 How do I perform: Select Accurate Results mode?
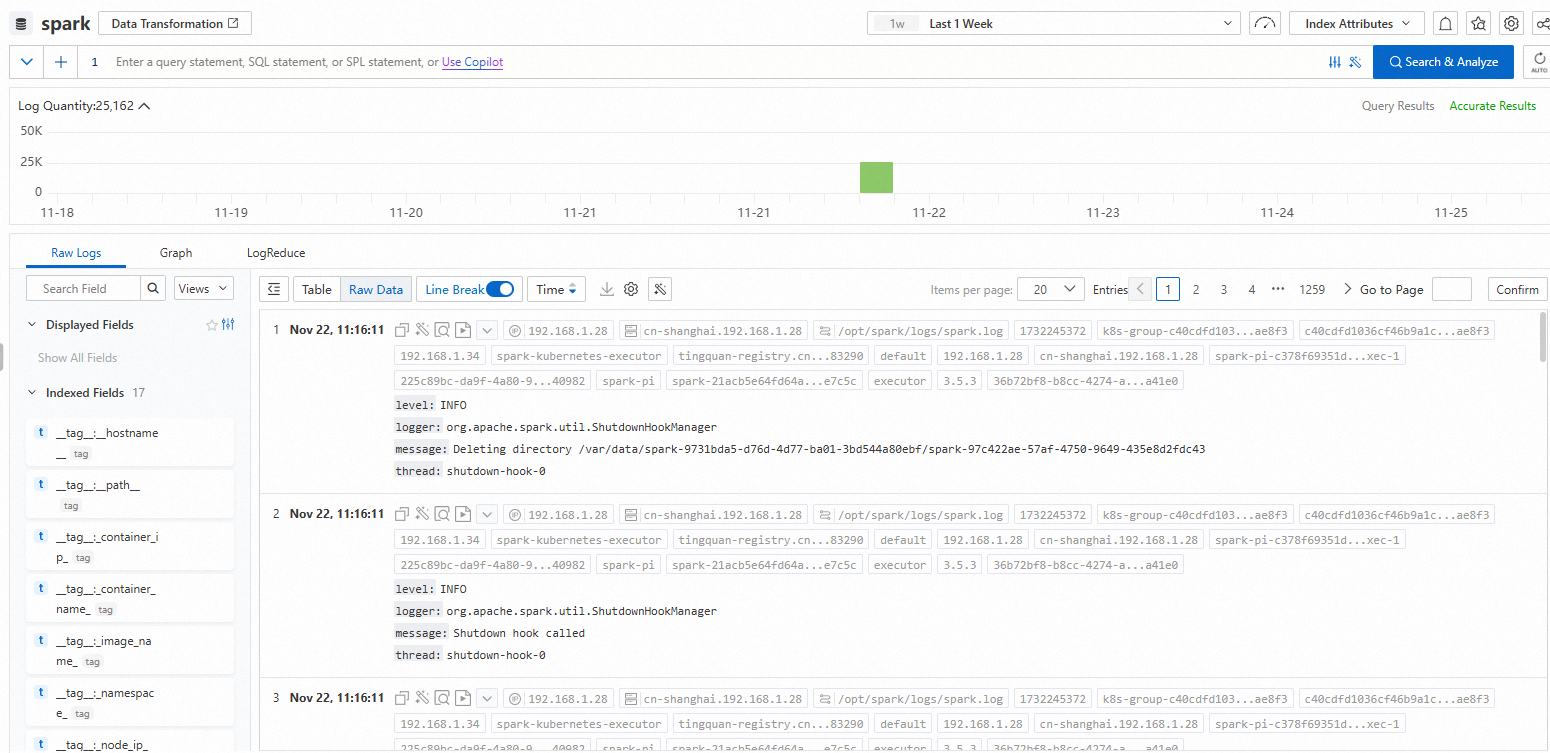click(1492, 106)
